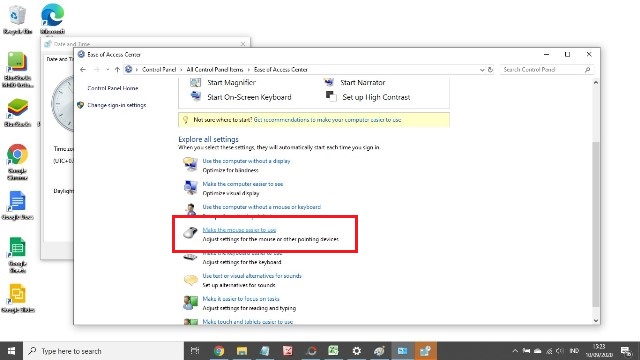
Task: Open 'Get recommendations to make your computer easier' link
Action: coord(327,120)
